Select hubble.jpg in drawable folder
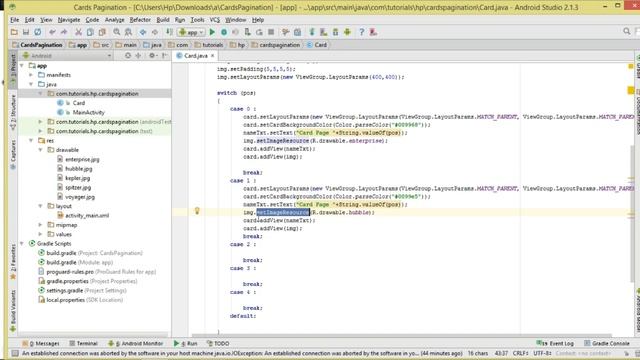 pos(79,169)
